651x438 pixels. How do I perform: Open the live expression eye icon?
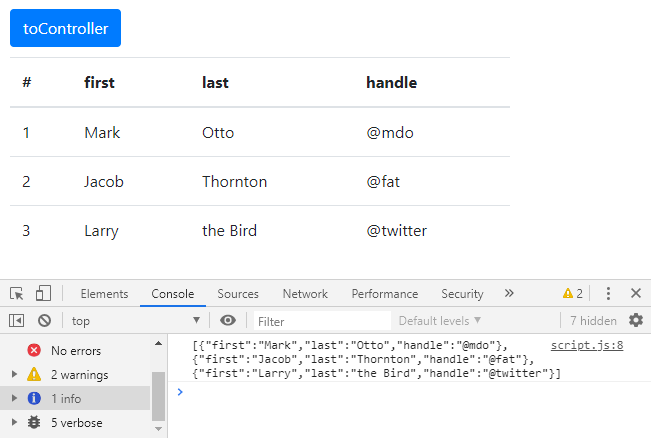[228, 321]
